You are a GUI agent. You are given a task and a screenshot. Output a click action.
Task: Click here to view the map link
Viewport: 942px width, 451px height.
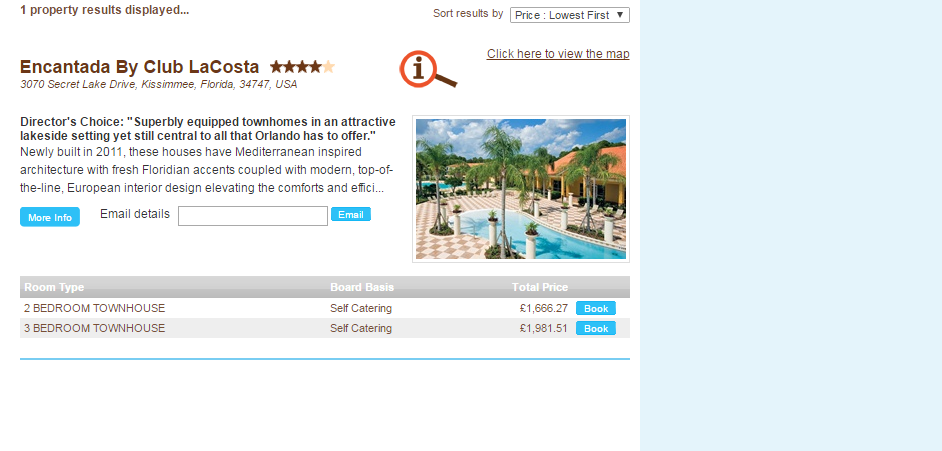(558, 54)
